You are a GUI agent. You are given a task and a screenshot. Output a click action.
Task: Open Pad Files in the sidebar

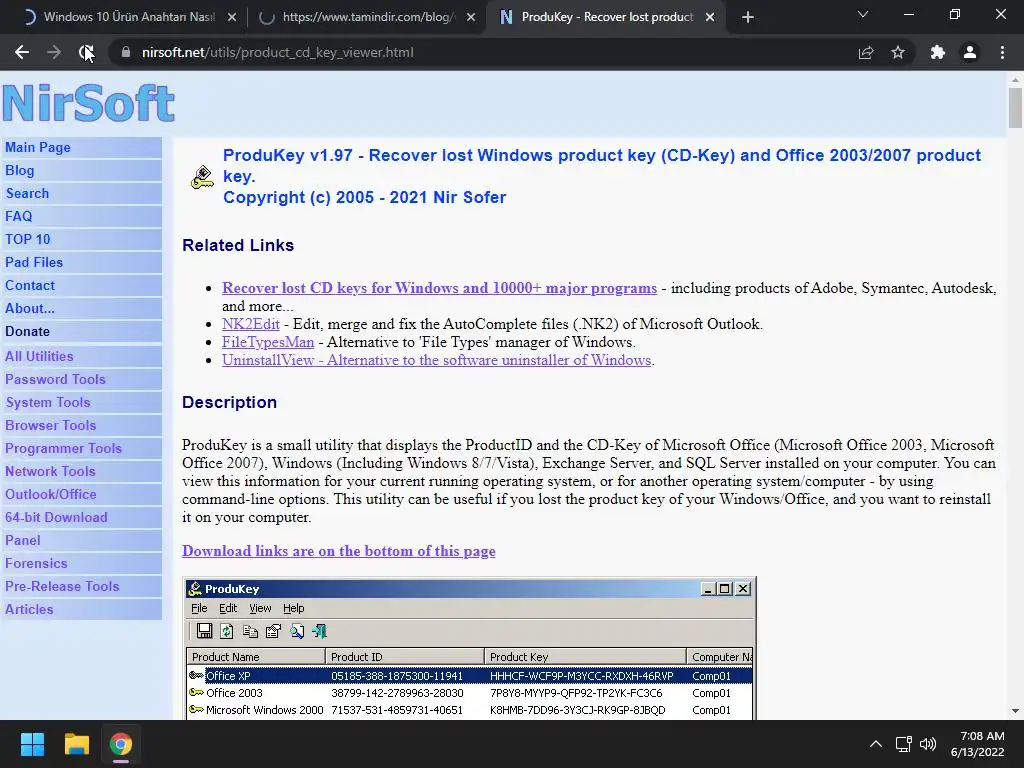pyautogui.click(x=82, y=263)
